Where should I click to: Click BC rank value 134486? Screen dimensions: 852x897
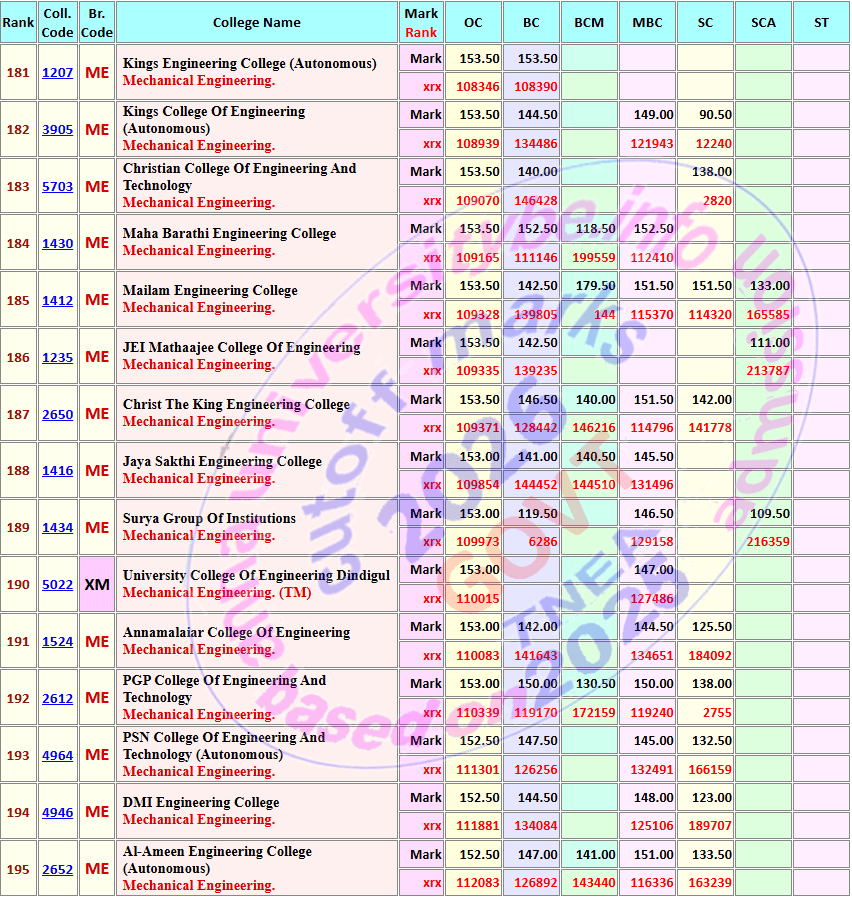[x=536, y=144]
